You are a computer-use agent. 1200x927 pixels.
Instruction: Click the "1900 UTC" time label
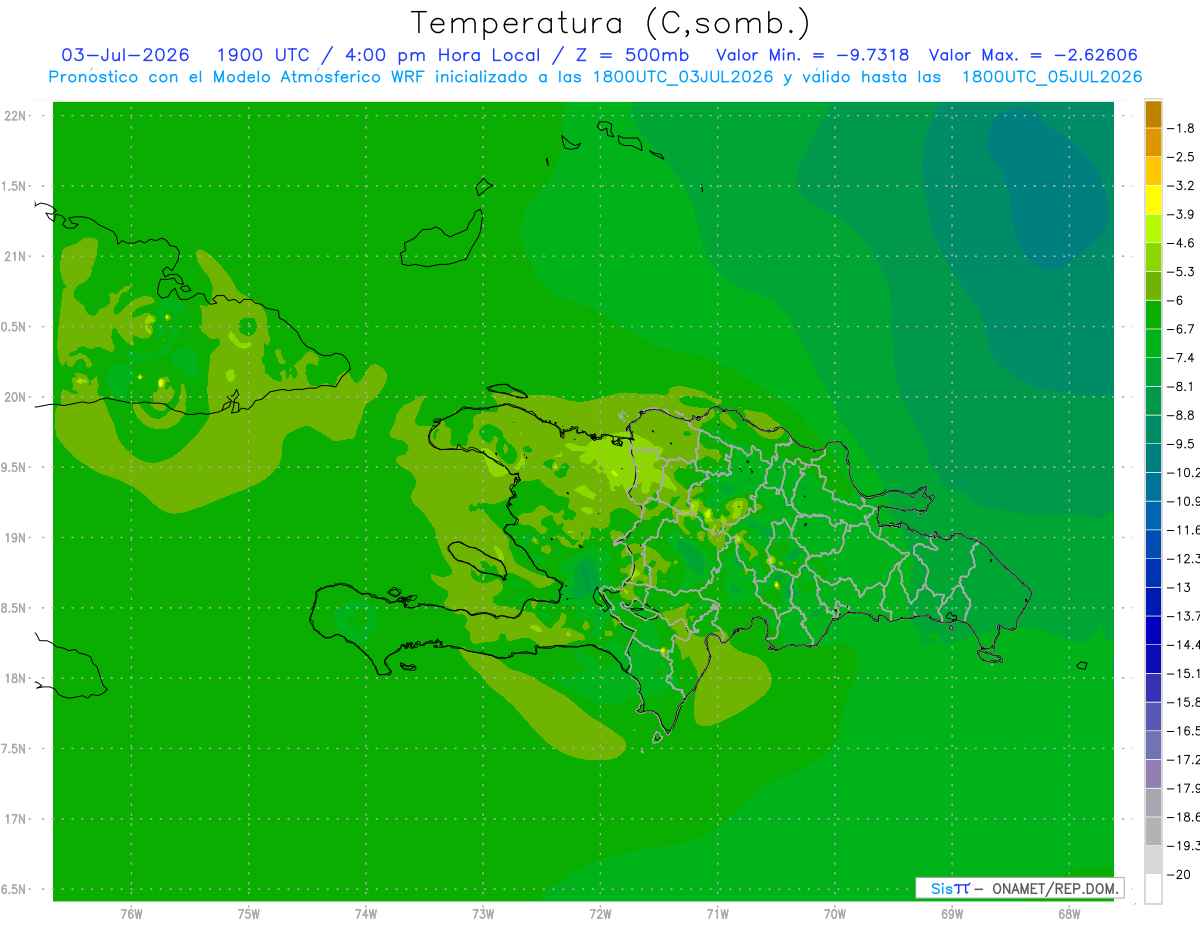coord(262,55)
